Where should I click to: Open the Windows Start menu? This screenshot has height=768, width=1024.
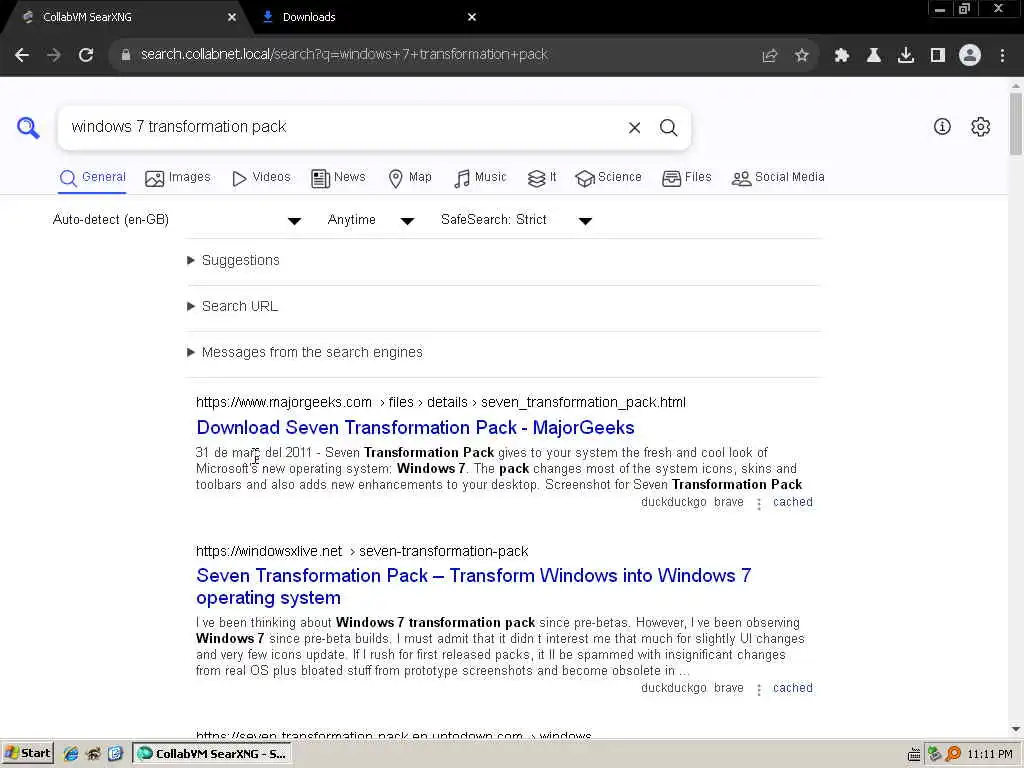27,754
